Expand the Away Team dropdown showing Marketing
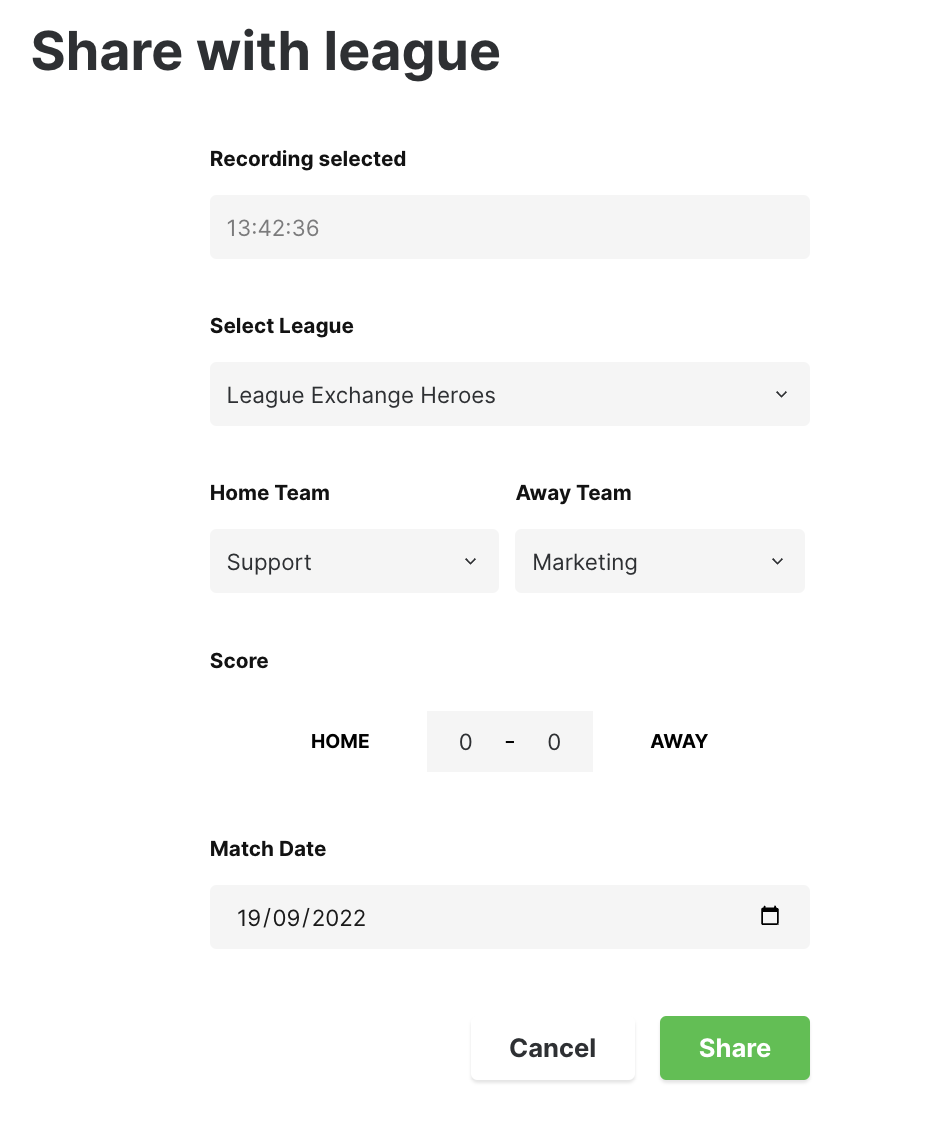946x1134 pixels. coord(659,561)
